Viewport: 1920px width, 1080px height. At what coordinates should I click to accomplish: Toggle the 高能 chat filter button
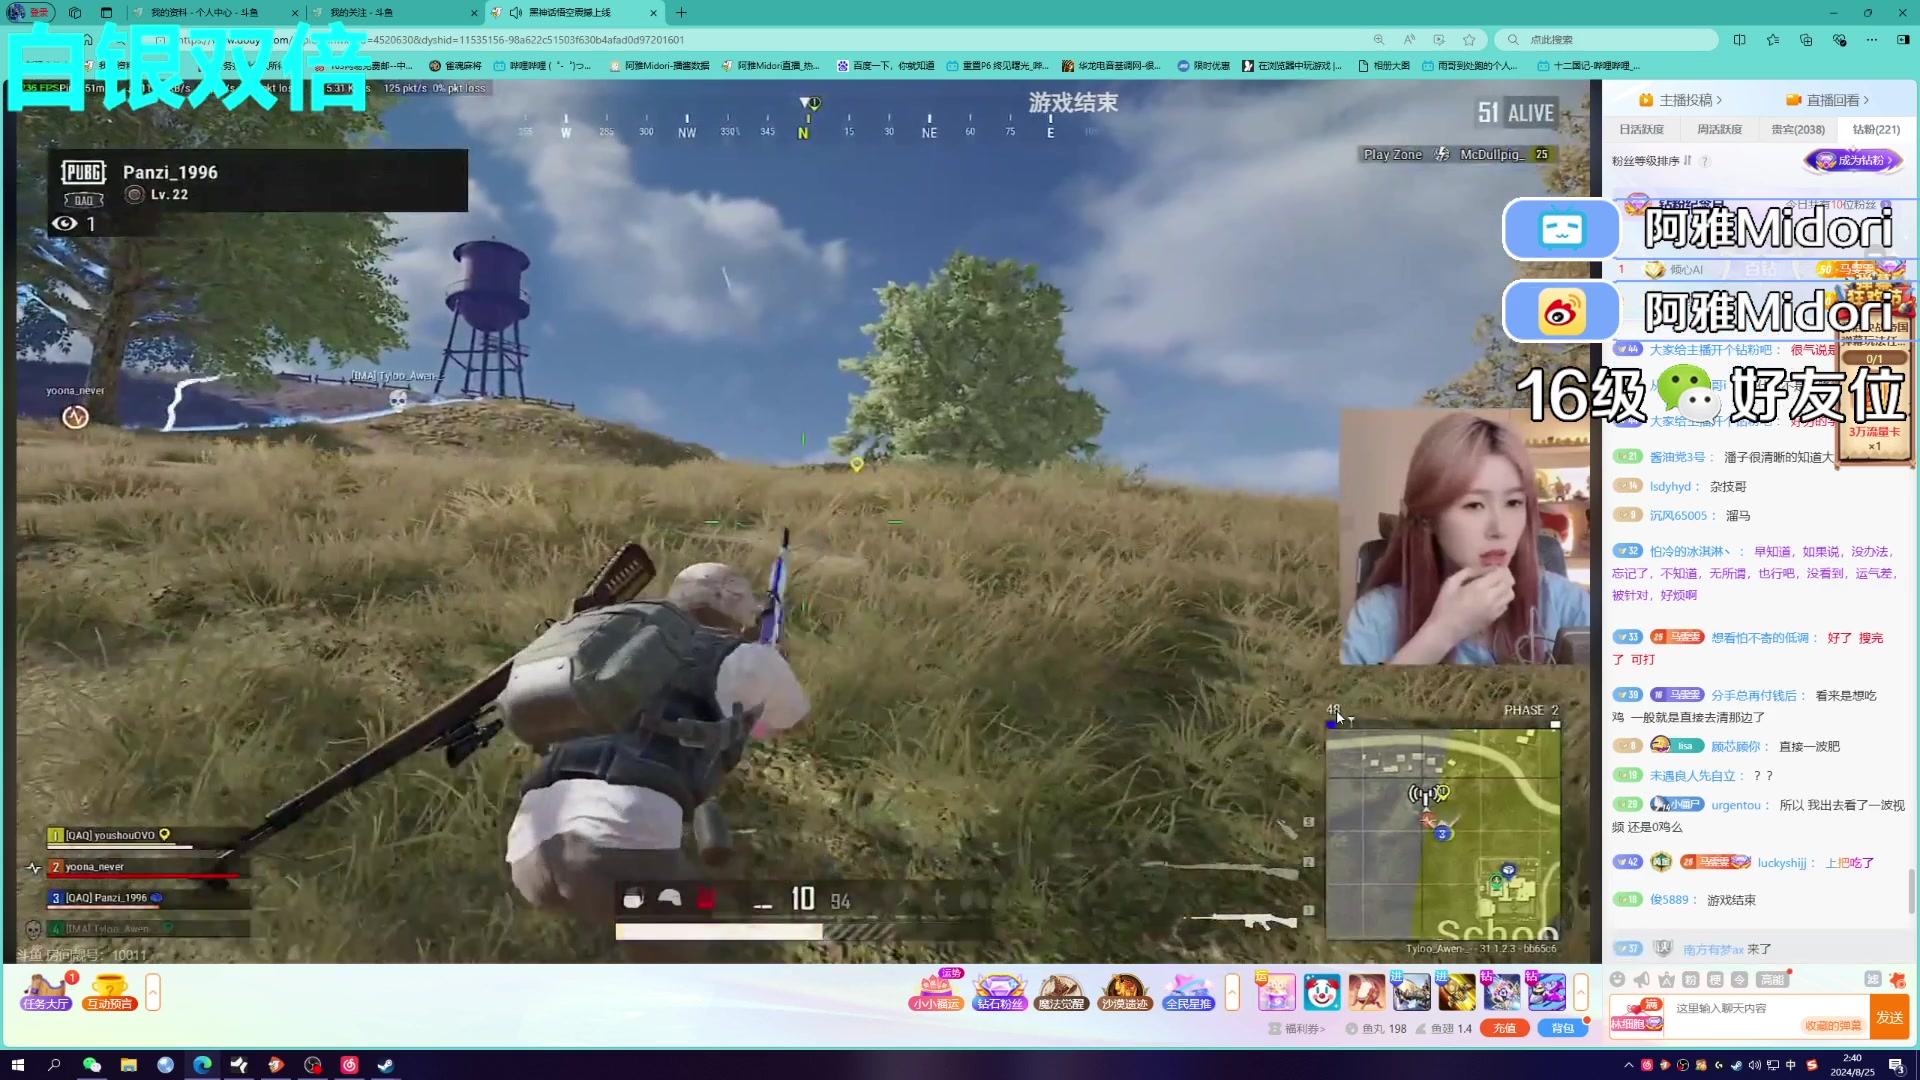pos(1773,980)
